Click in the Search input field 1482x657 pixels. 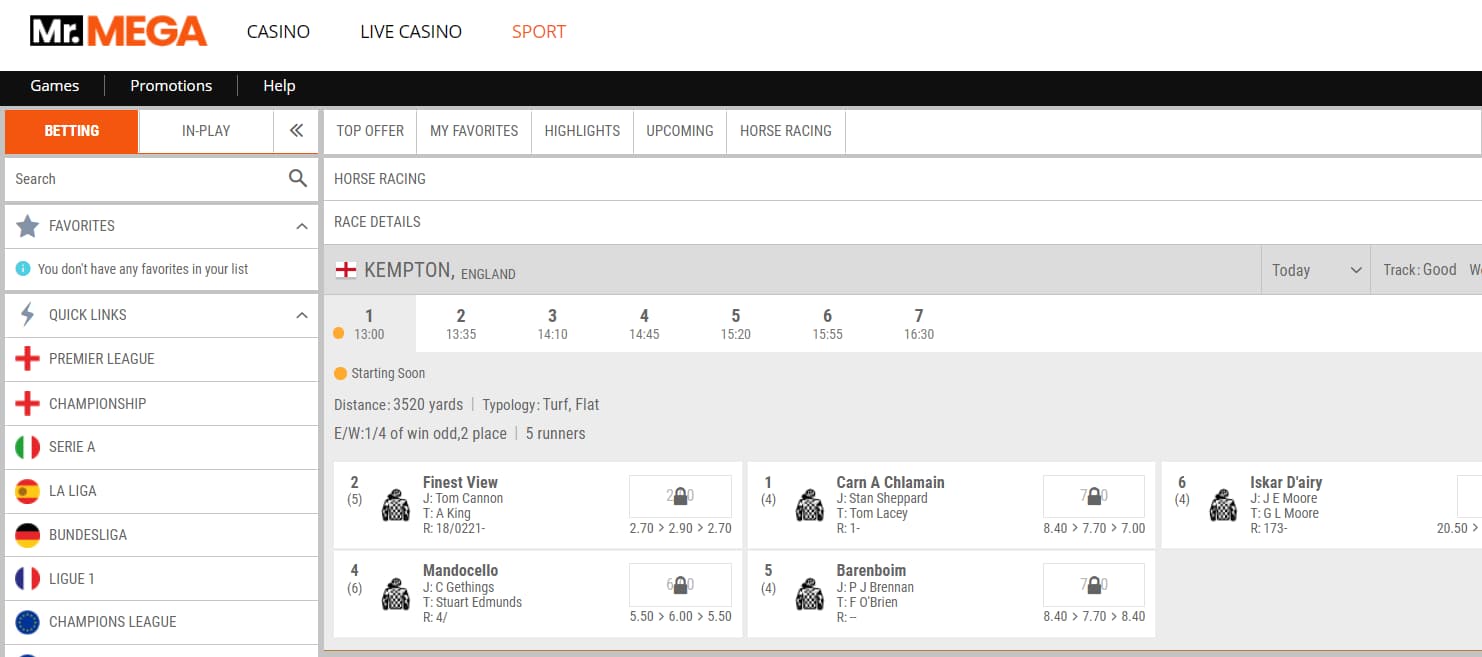[145, 179]
